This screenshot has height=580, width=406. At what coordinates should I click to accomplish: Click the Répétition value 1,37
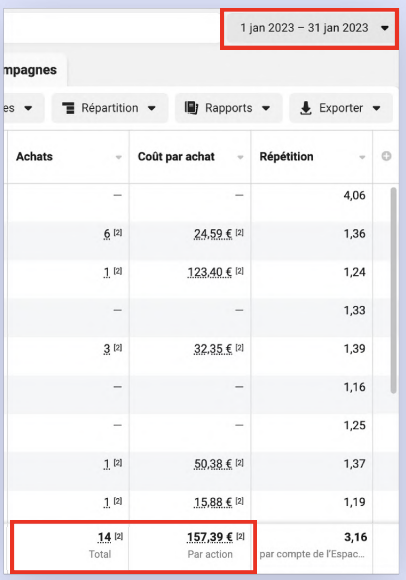tap(354, 464)
